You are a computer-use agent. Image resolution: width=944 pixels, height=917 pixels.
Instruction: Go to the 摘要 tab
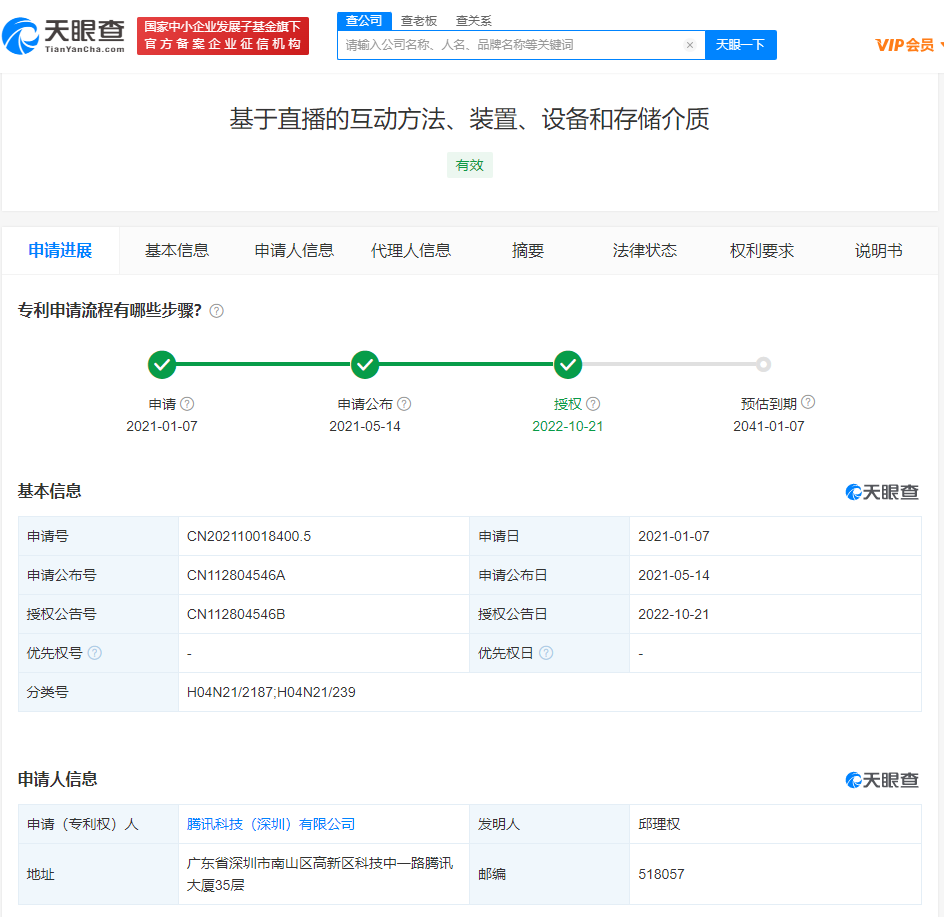click(528, 250)
